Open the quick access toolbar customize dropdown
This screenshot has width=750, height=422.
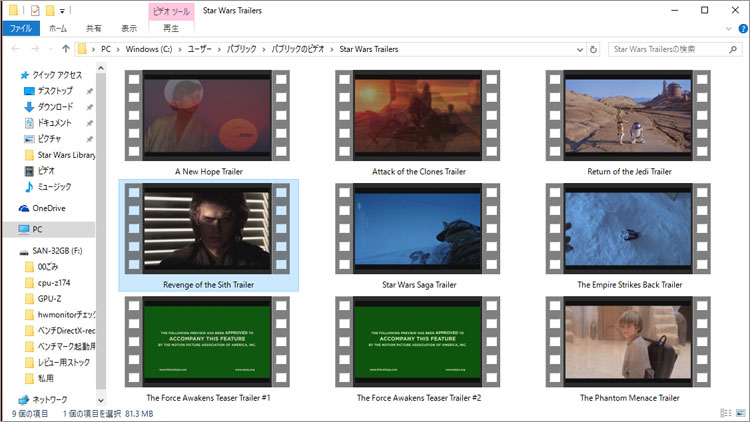pyautogui.click(x=62, y=10)
